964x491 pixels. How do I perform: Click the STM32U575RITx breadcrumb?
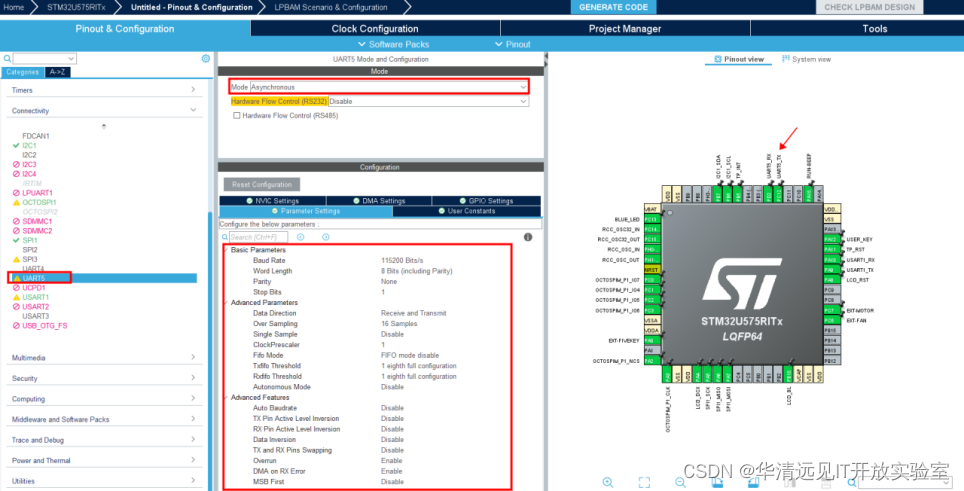click(76, 7)
